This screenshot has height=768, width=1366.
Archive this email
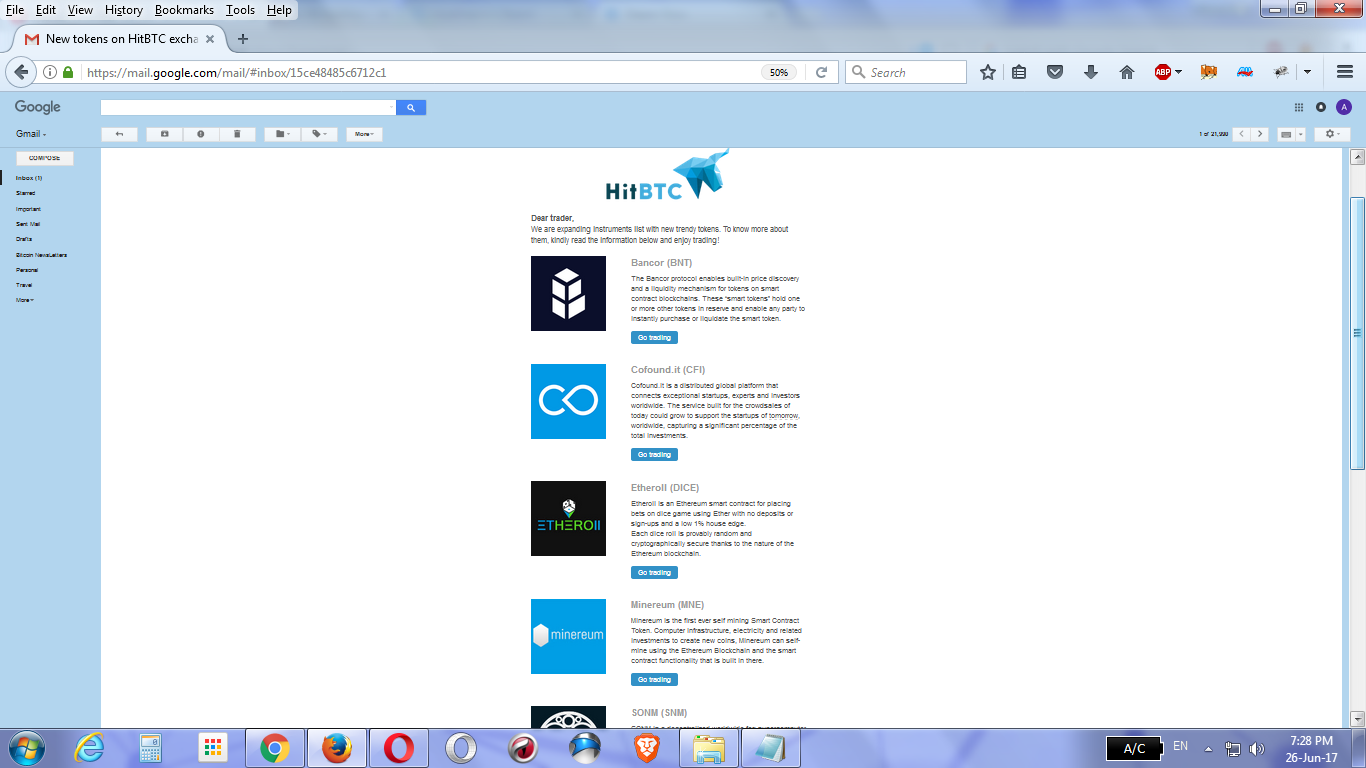(x=164, y=134)
